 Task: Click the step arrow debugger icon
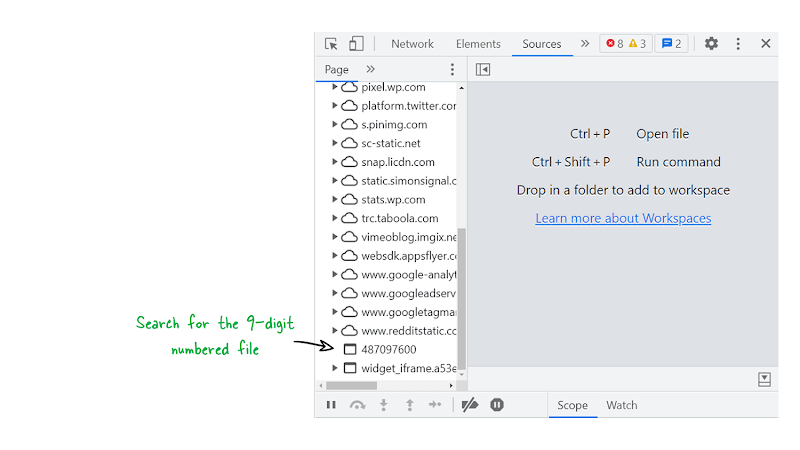[435, 405]
